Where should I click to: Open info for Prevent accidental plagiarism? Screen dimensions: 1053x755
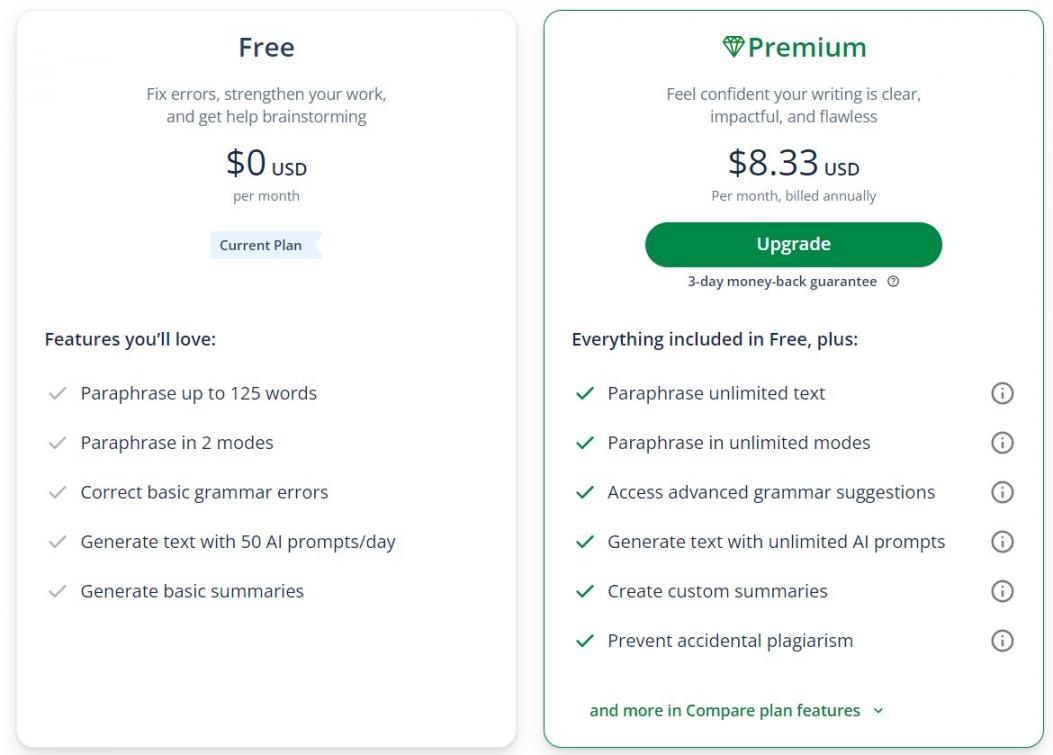(1001, 641)
